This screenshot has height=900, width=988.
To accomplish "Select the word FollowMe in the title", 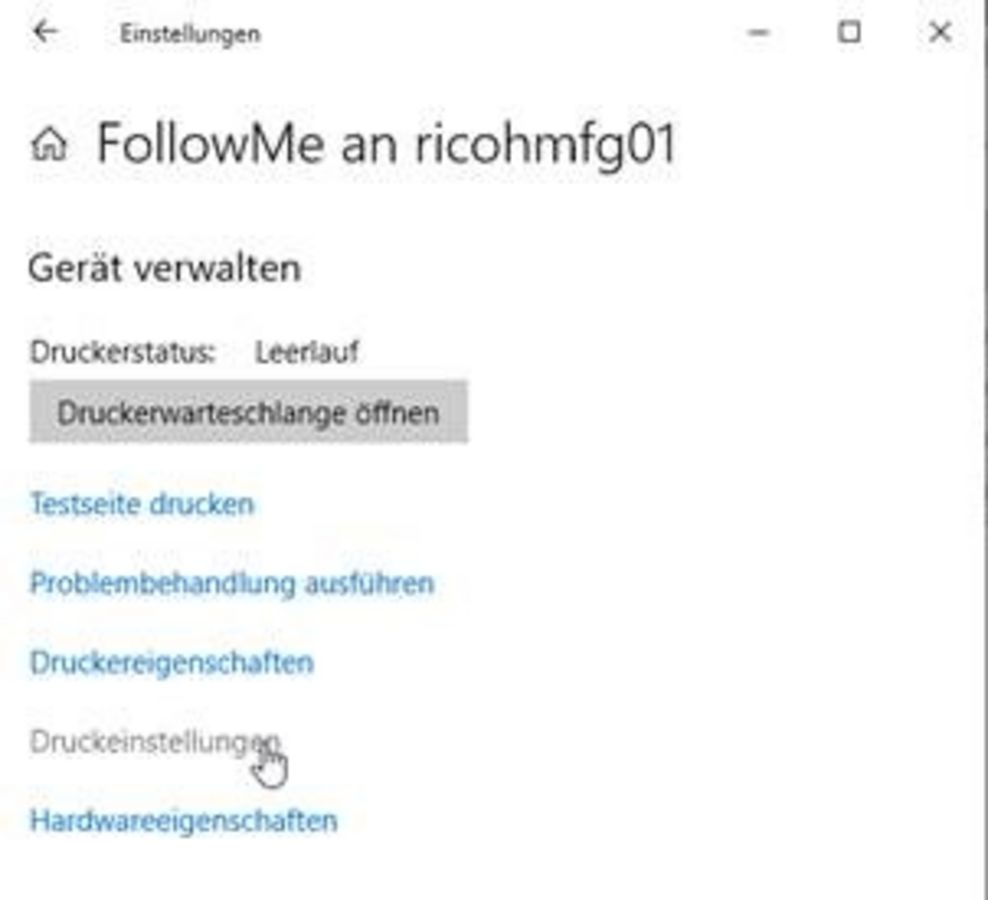I will (x=210, y=143).
